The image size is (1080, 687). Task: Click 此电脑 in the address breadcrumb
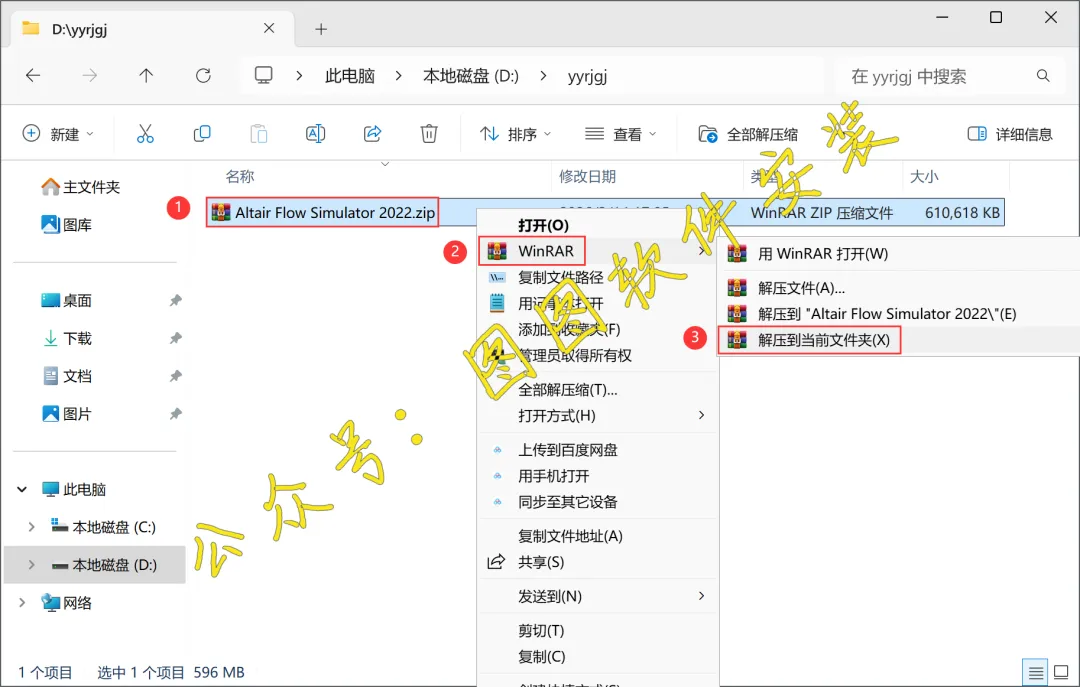350,76
